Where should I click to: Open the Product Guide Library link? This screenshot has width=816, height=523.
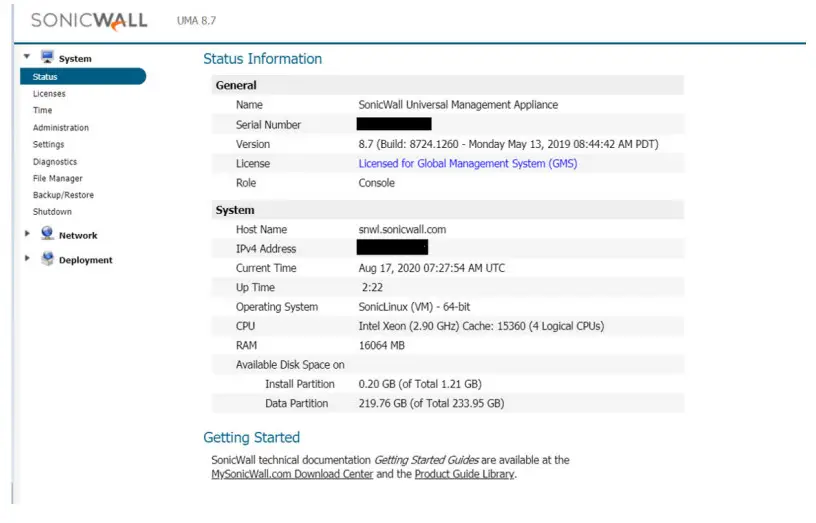[464, 474]
